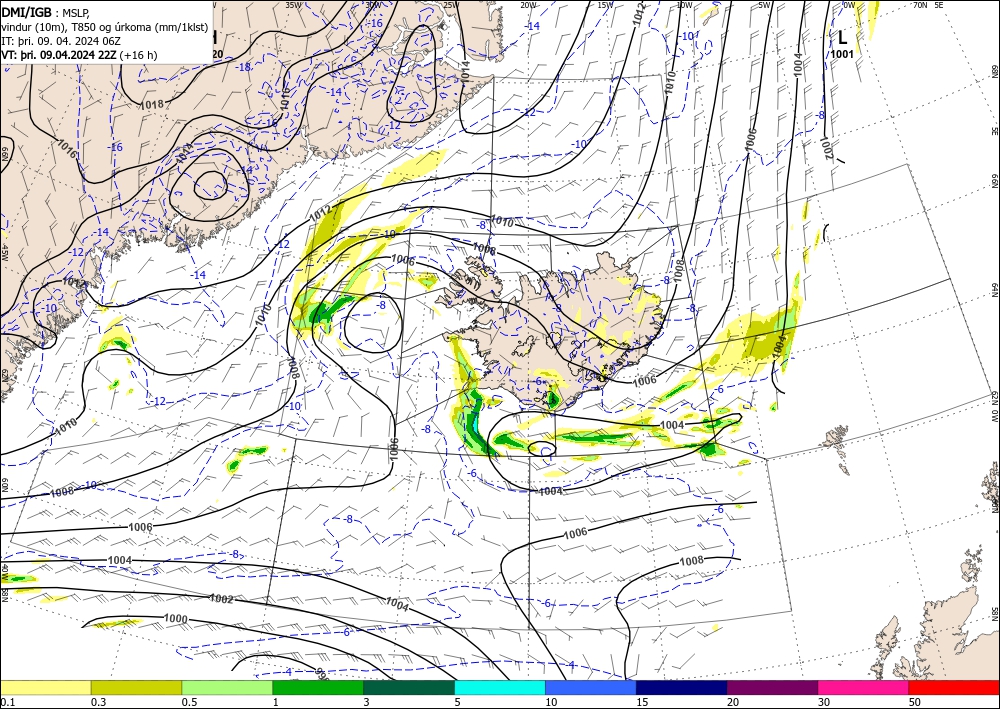The height and width of the screenshot is (709, 1000).
Task: Click the '25W' longitude label
Action: pyautogui.click(x=451, y=5)
